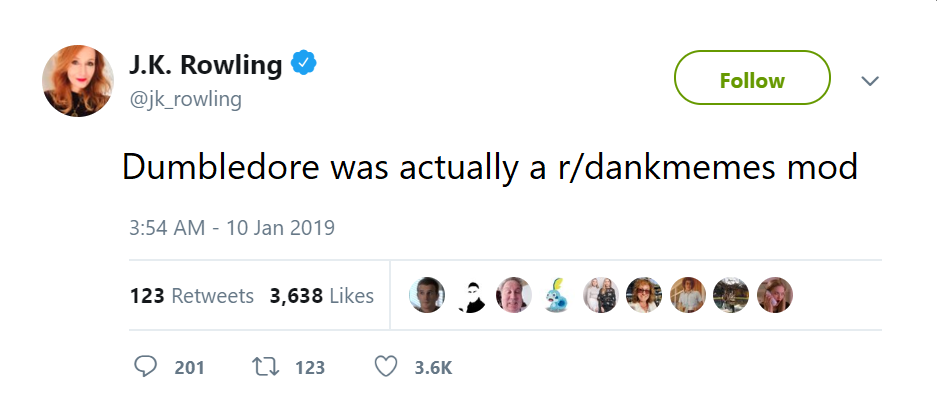This screenshot has width=937, height=395.
Task: Open the tweet options chevron menu
Action: pos(870,80)
